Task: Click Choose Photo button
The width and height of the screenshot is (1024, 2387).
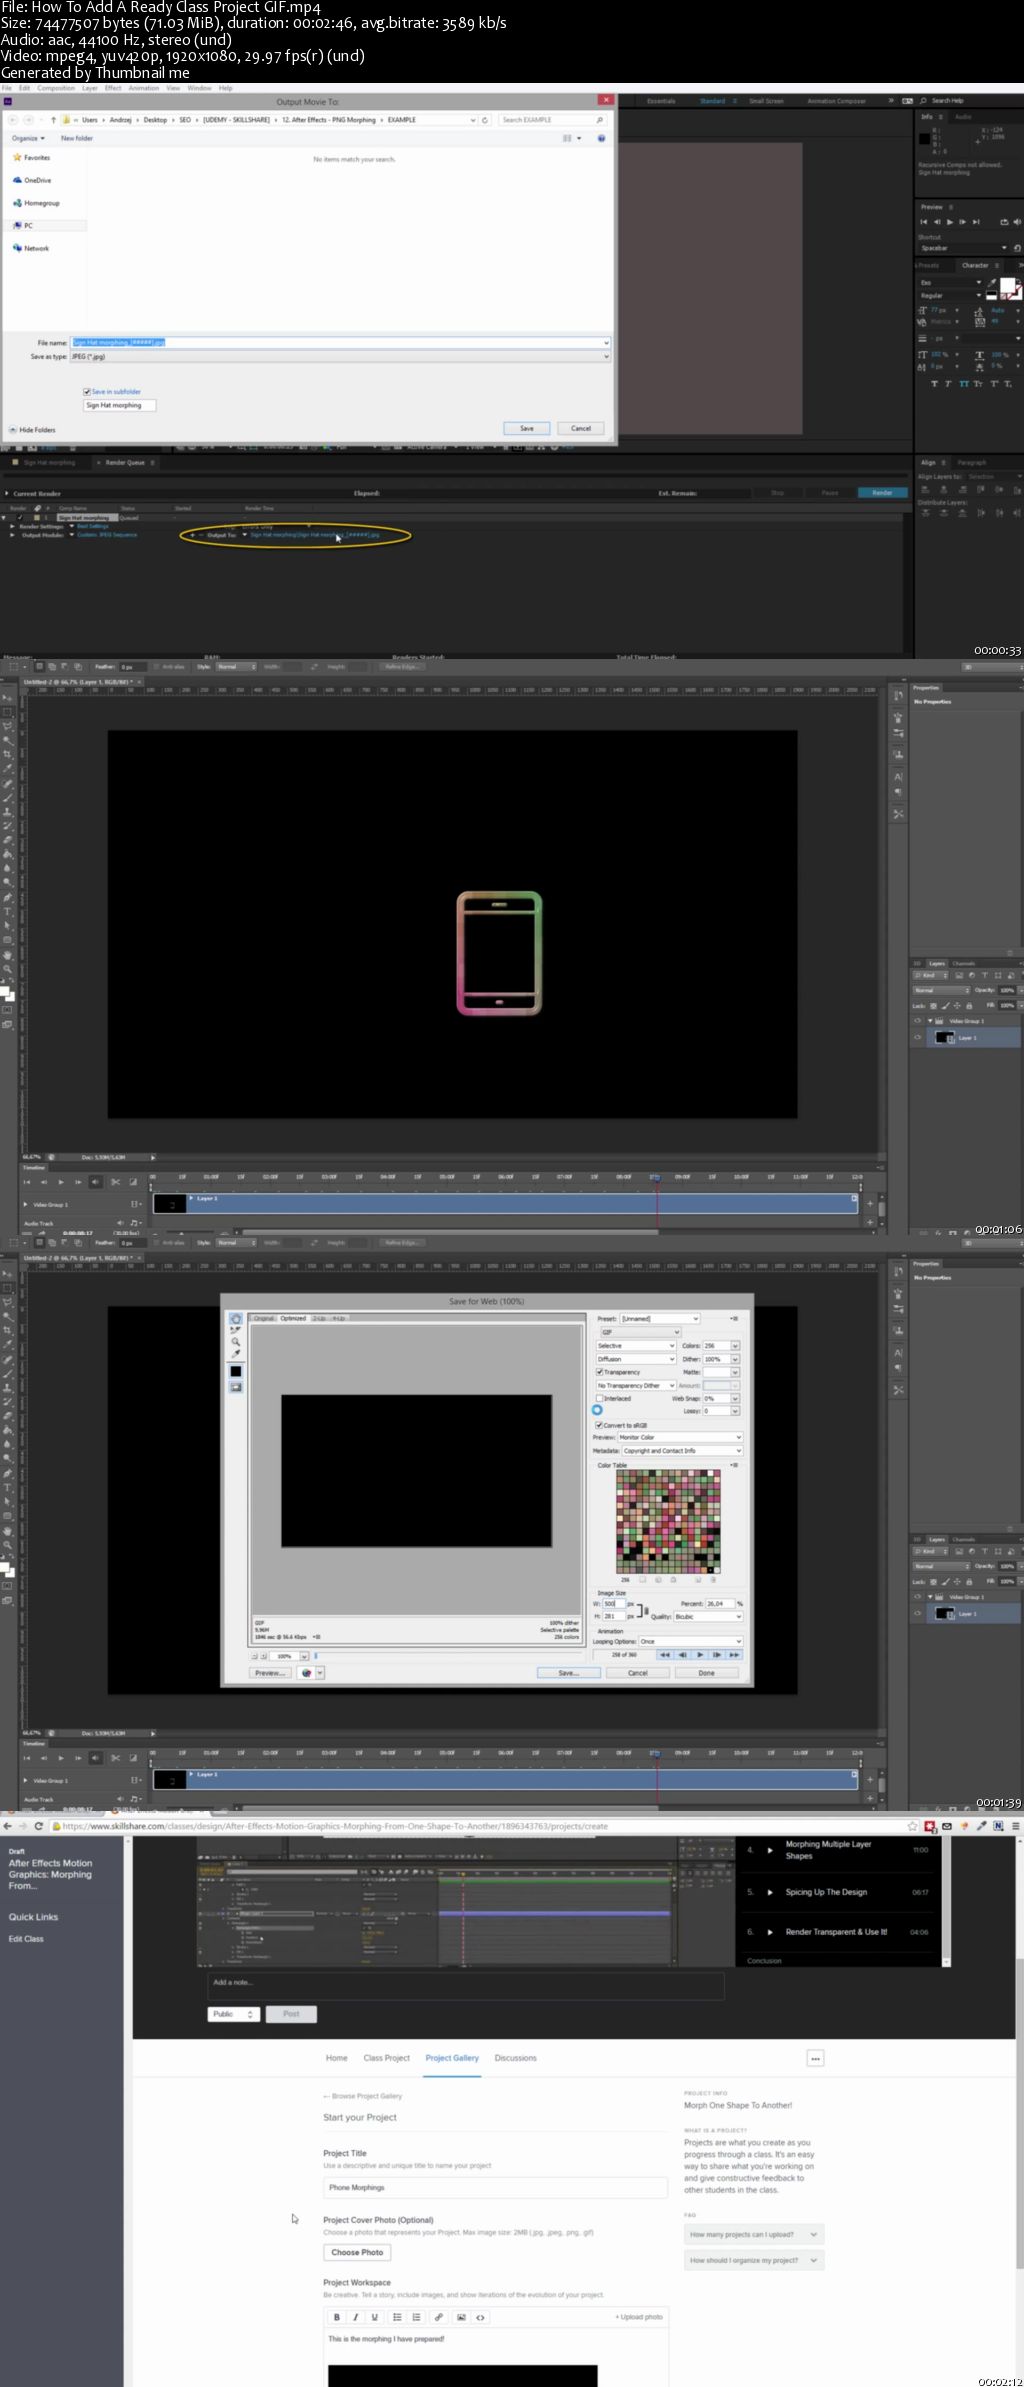Action: click(357, 2252)
